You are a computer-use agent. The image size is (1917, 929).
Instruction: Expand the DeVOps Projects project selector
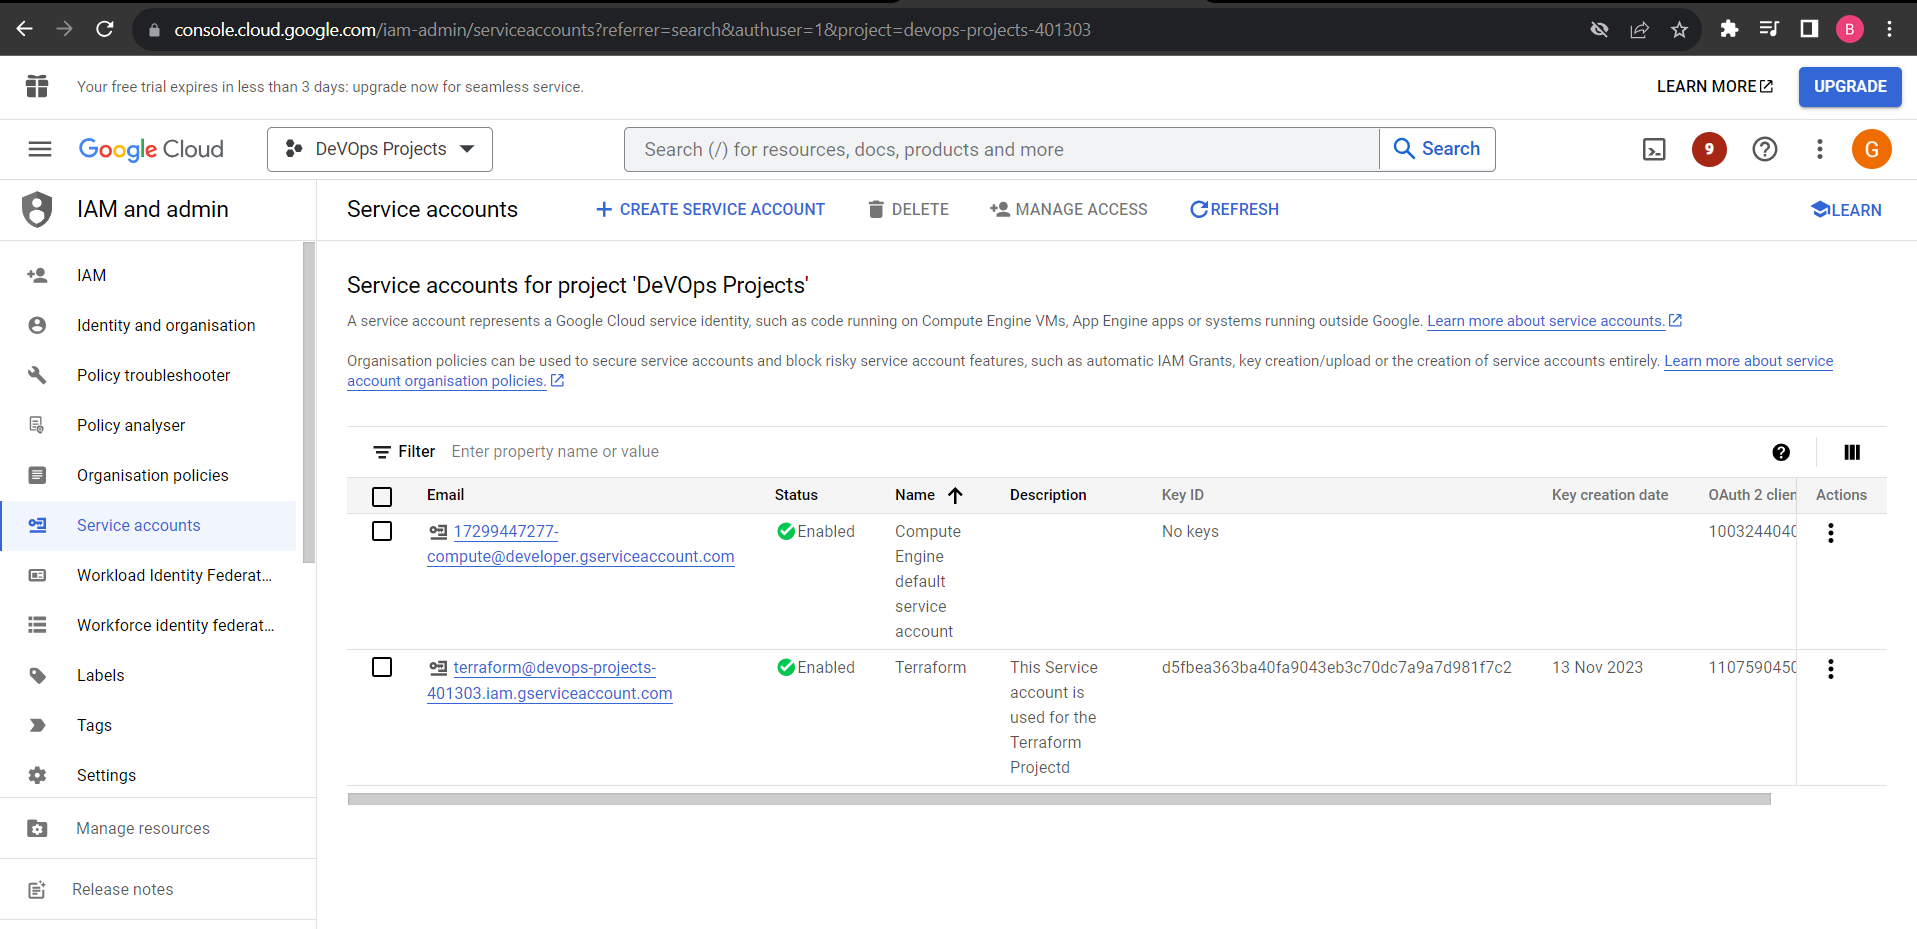tap(380, 150)
